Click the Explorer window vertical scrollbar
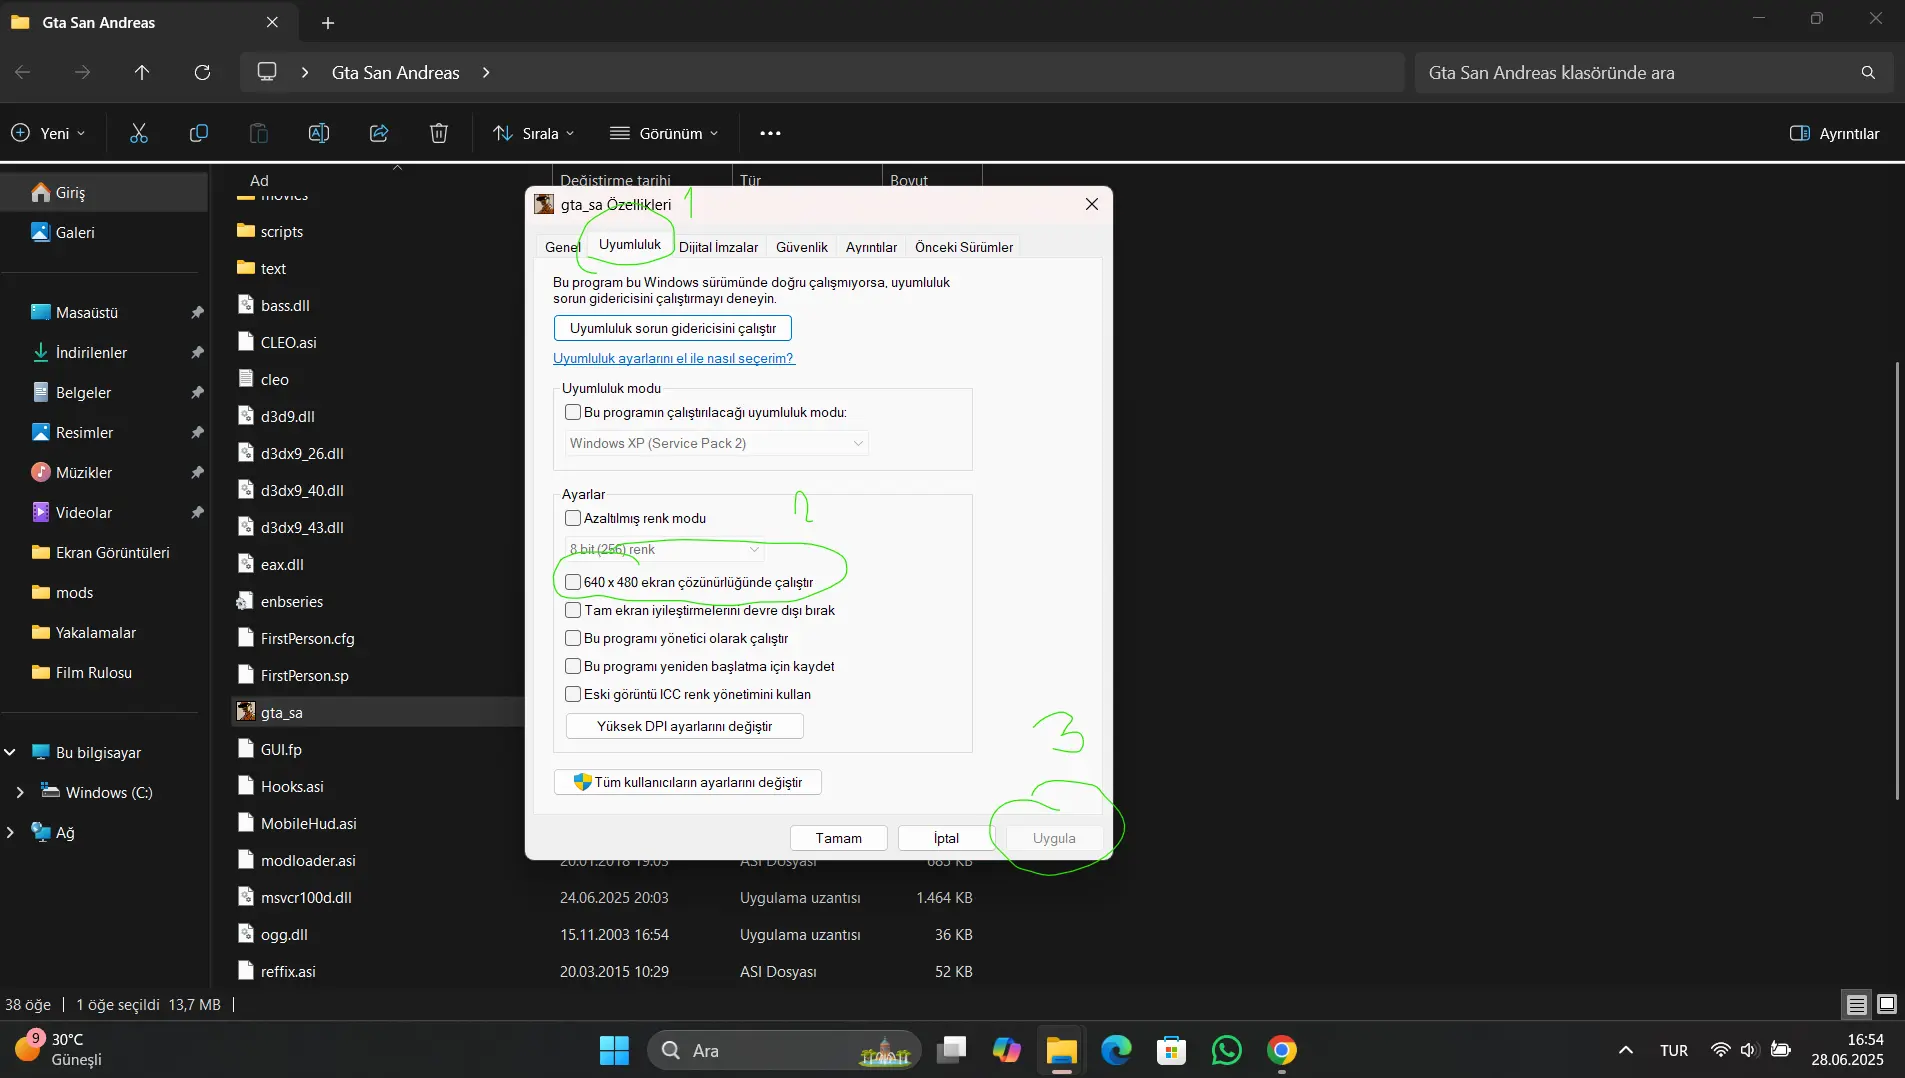 [x=1897, y=580]
